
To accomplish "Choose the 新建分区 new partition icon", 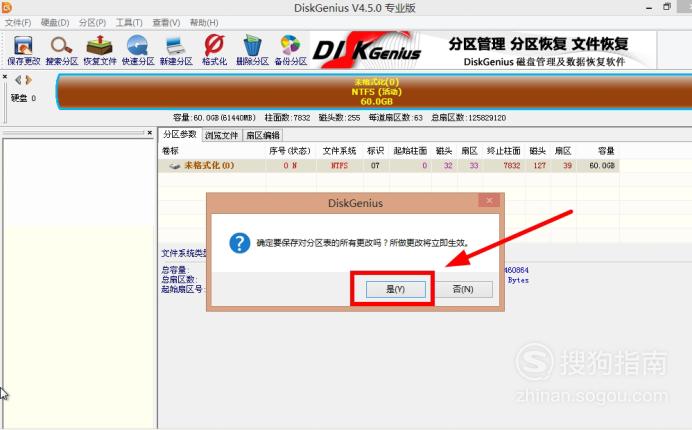I will click(176, 50).
